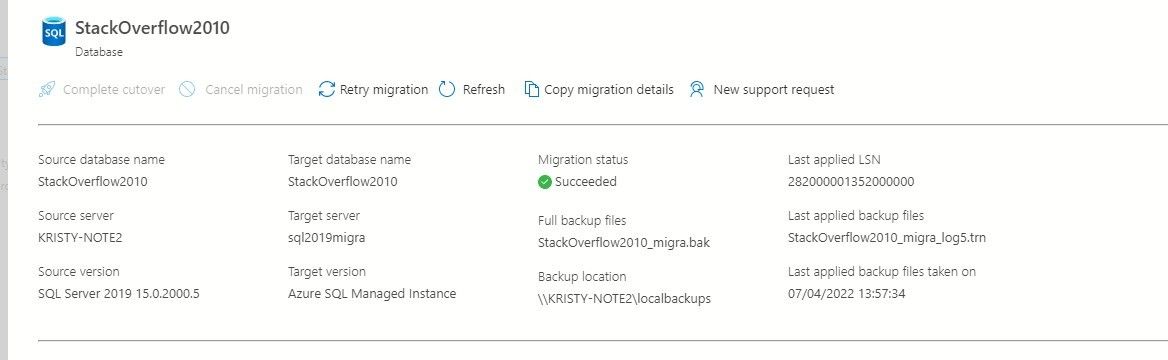
Task: Click the New support request person icon
Action: (696, 89)
